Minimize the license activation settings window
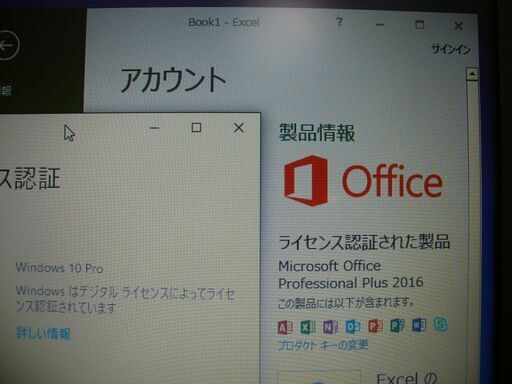The height and width of the screenshot is (384, 512). coord(154,128)
